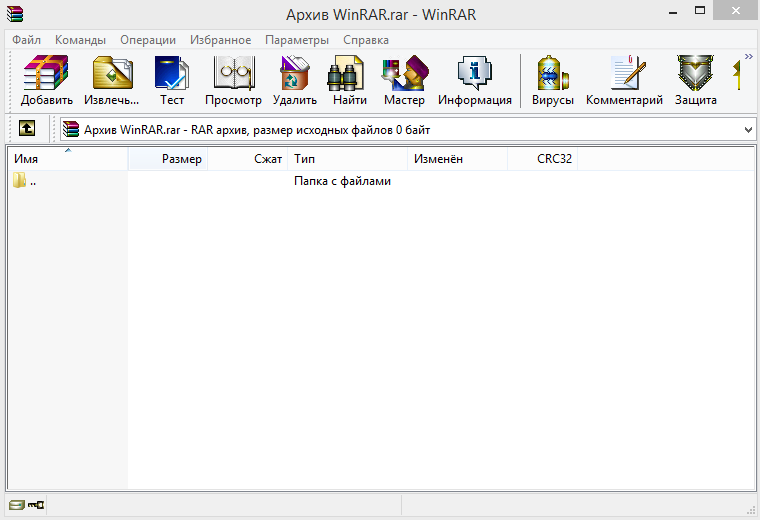Sort by the Размер column header

point(168,159)
